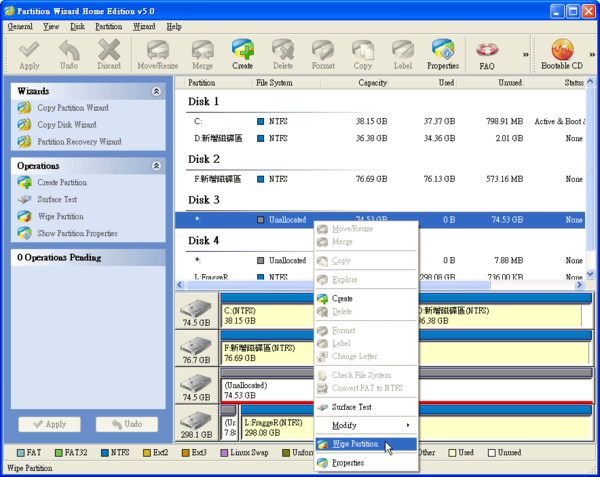Viewport: 600px width, 477px height.
Task: Click the Undo button at bottom left
Action: click(x=127, y=424)
